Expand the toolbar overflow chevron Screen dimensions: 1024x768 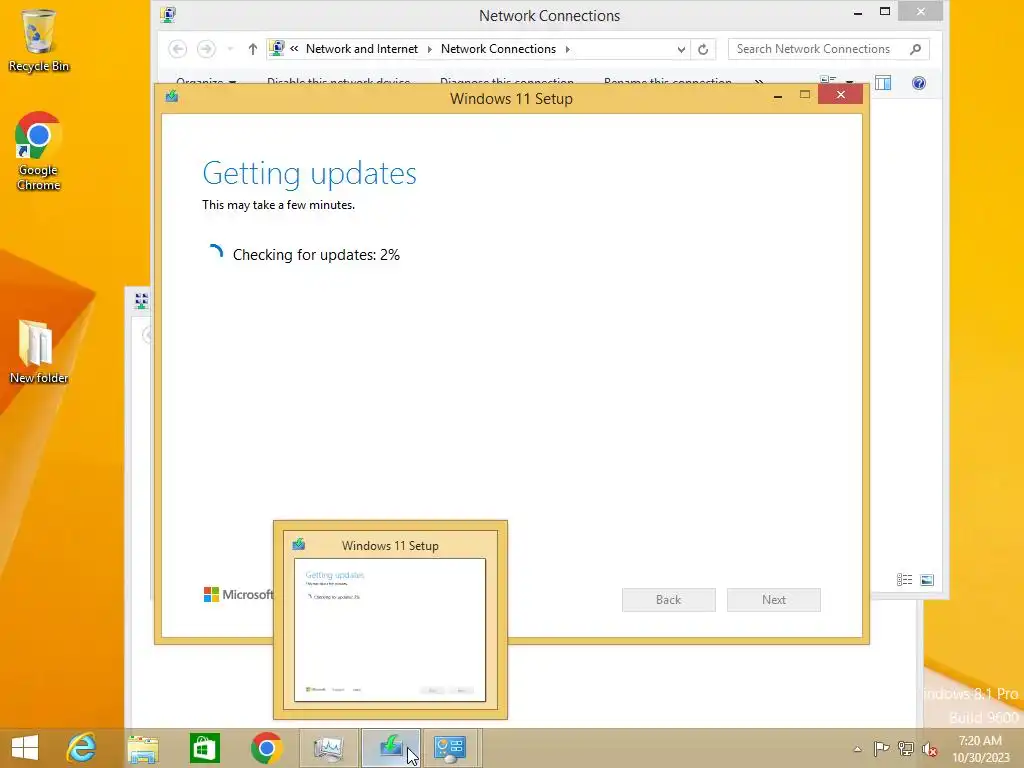click(x=759, y=82)
